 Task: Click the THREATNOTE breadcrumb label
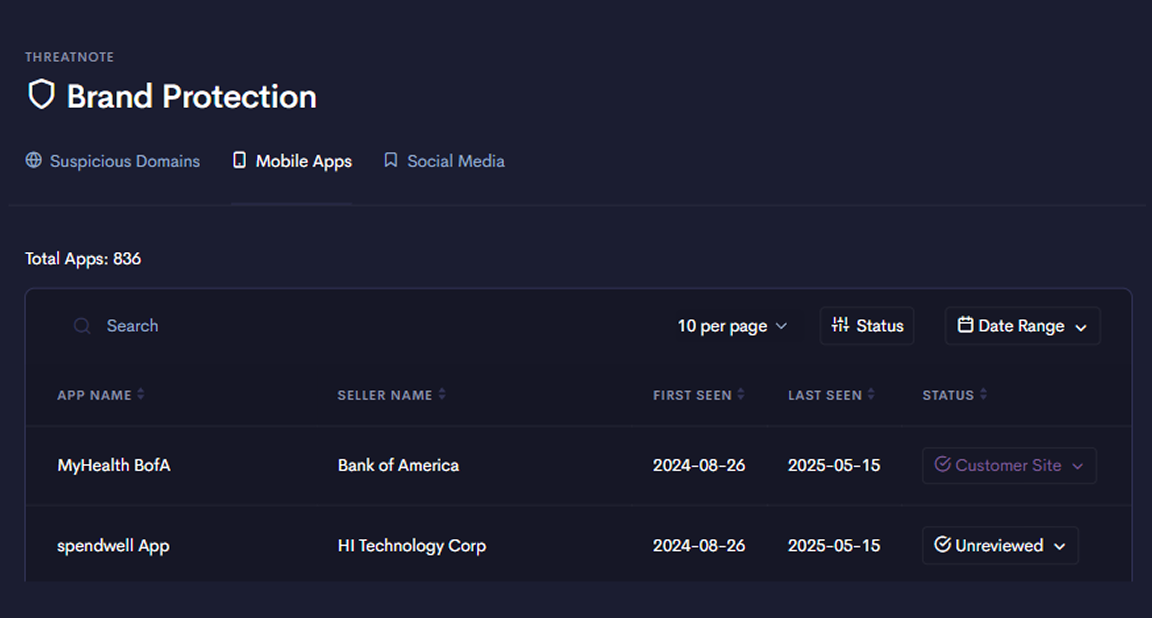click(69, 57)
